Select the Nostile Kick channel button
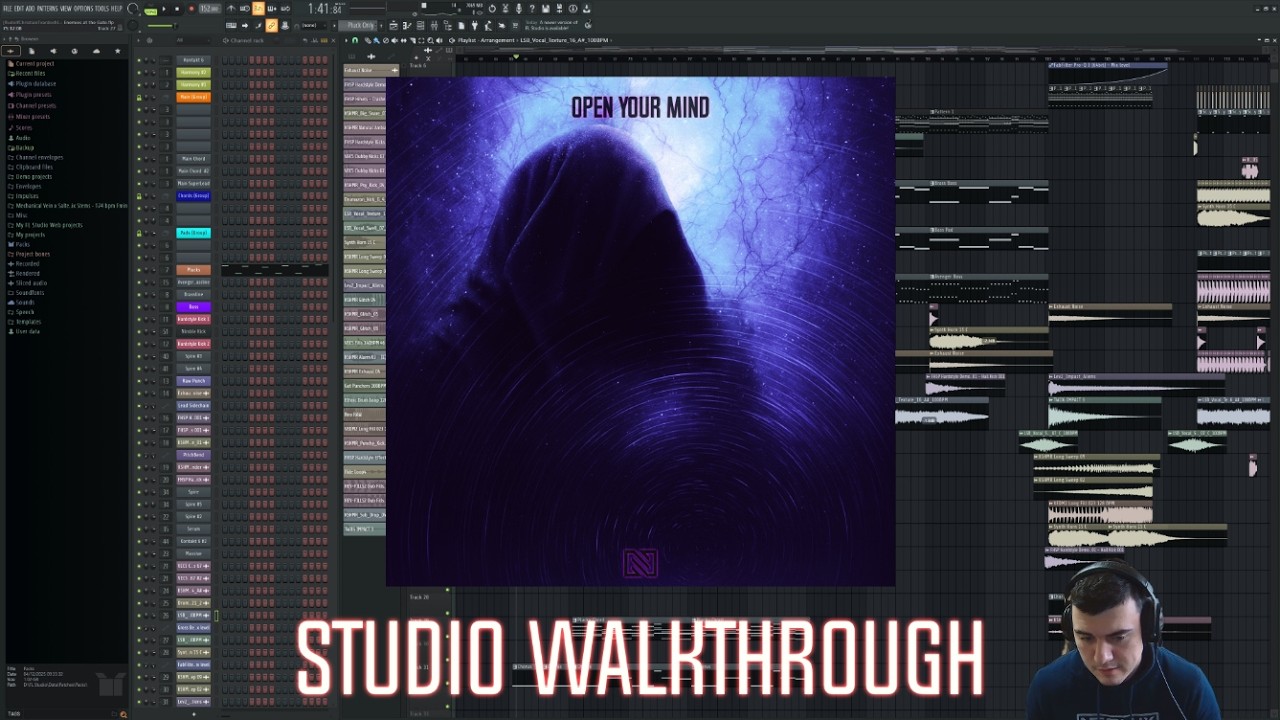 193,331
